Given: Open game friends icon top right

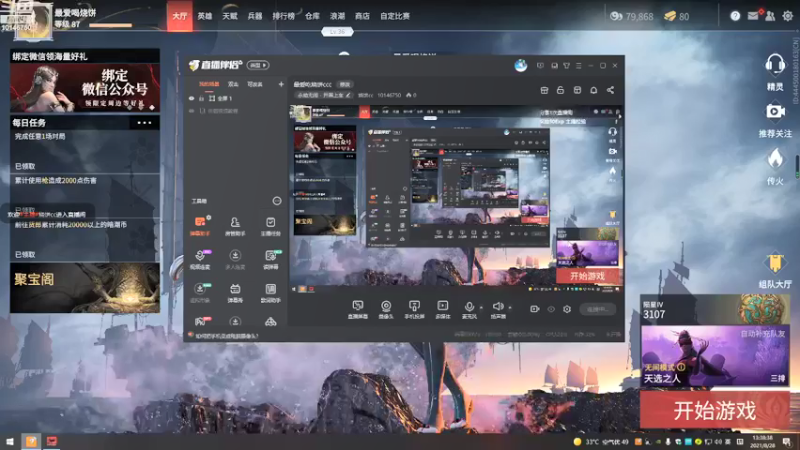Looking at the screenshot, I should (x=770, y=16).
